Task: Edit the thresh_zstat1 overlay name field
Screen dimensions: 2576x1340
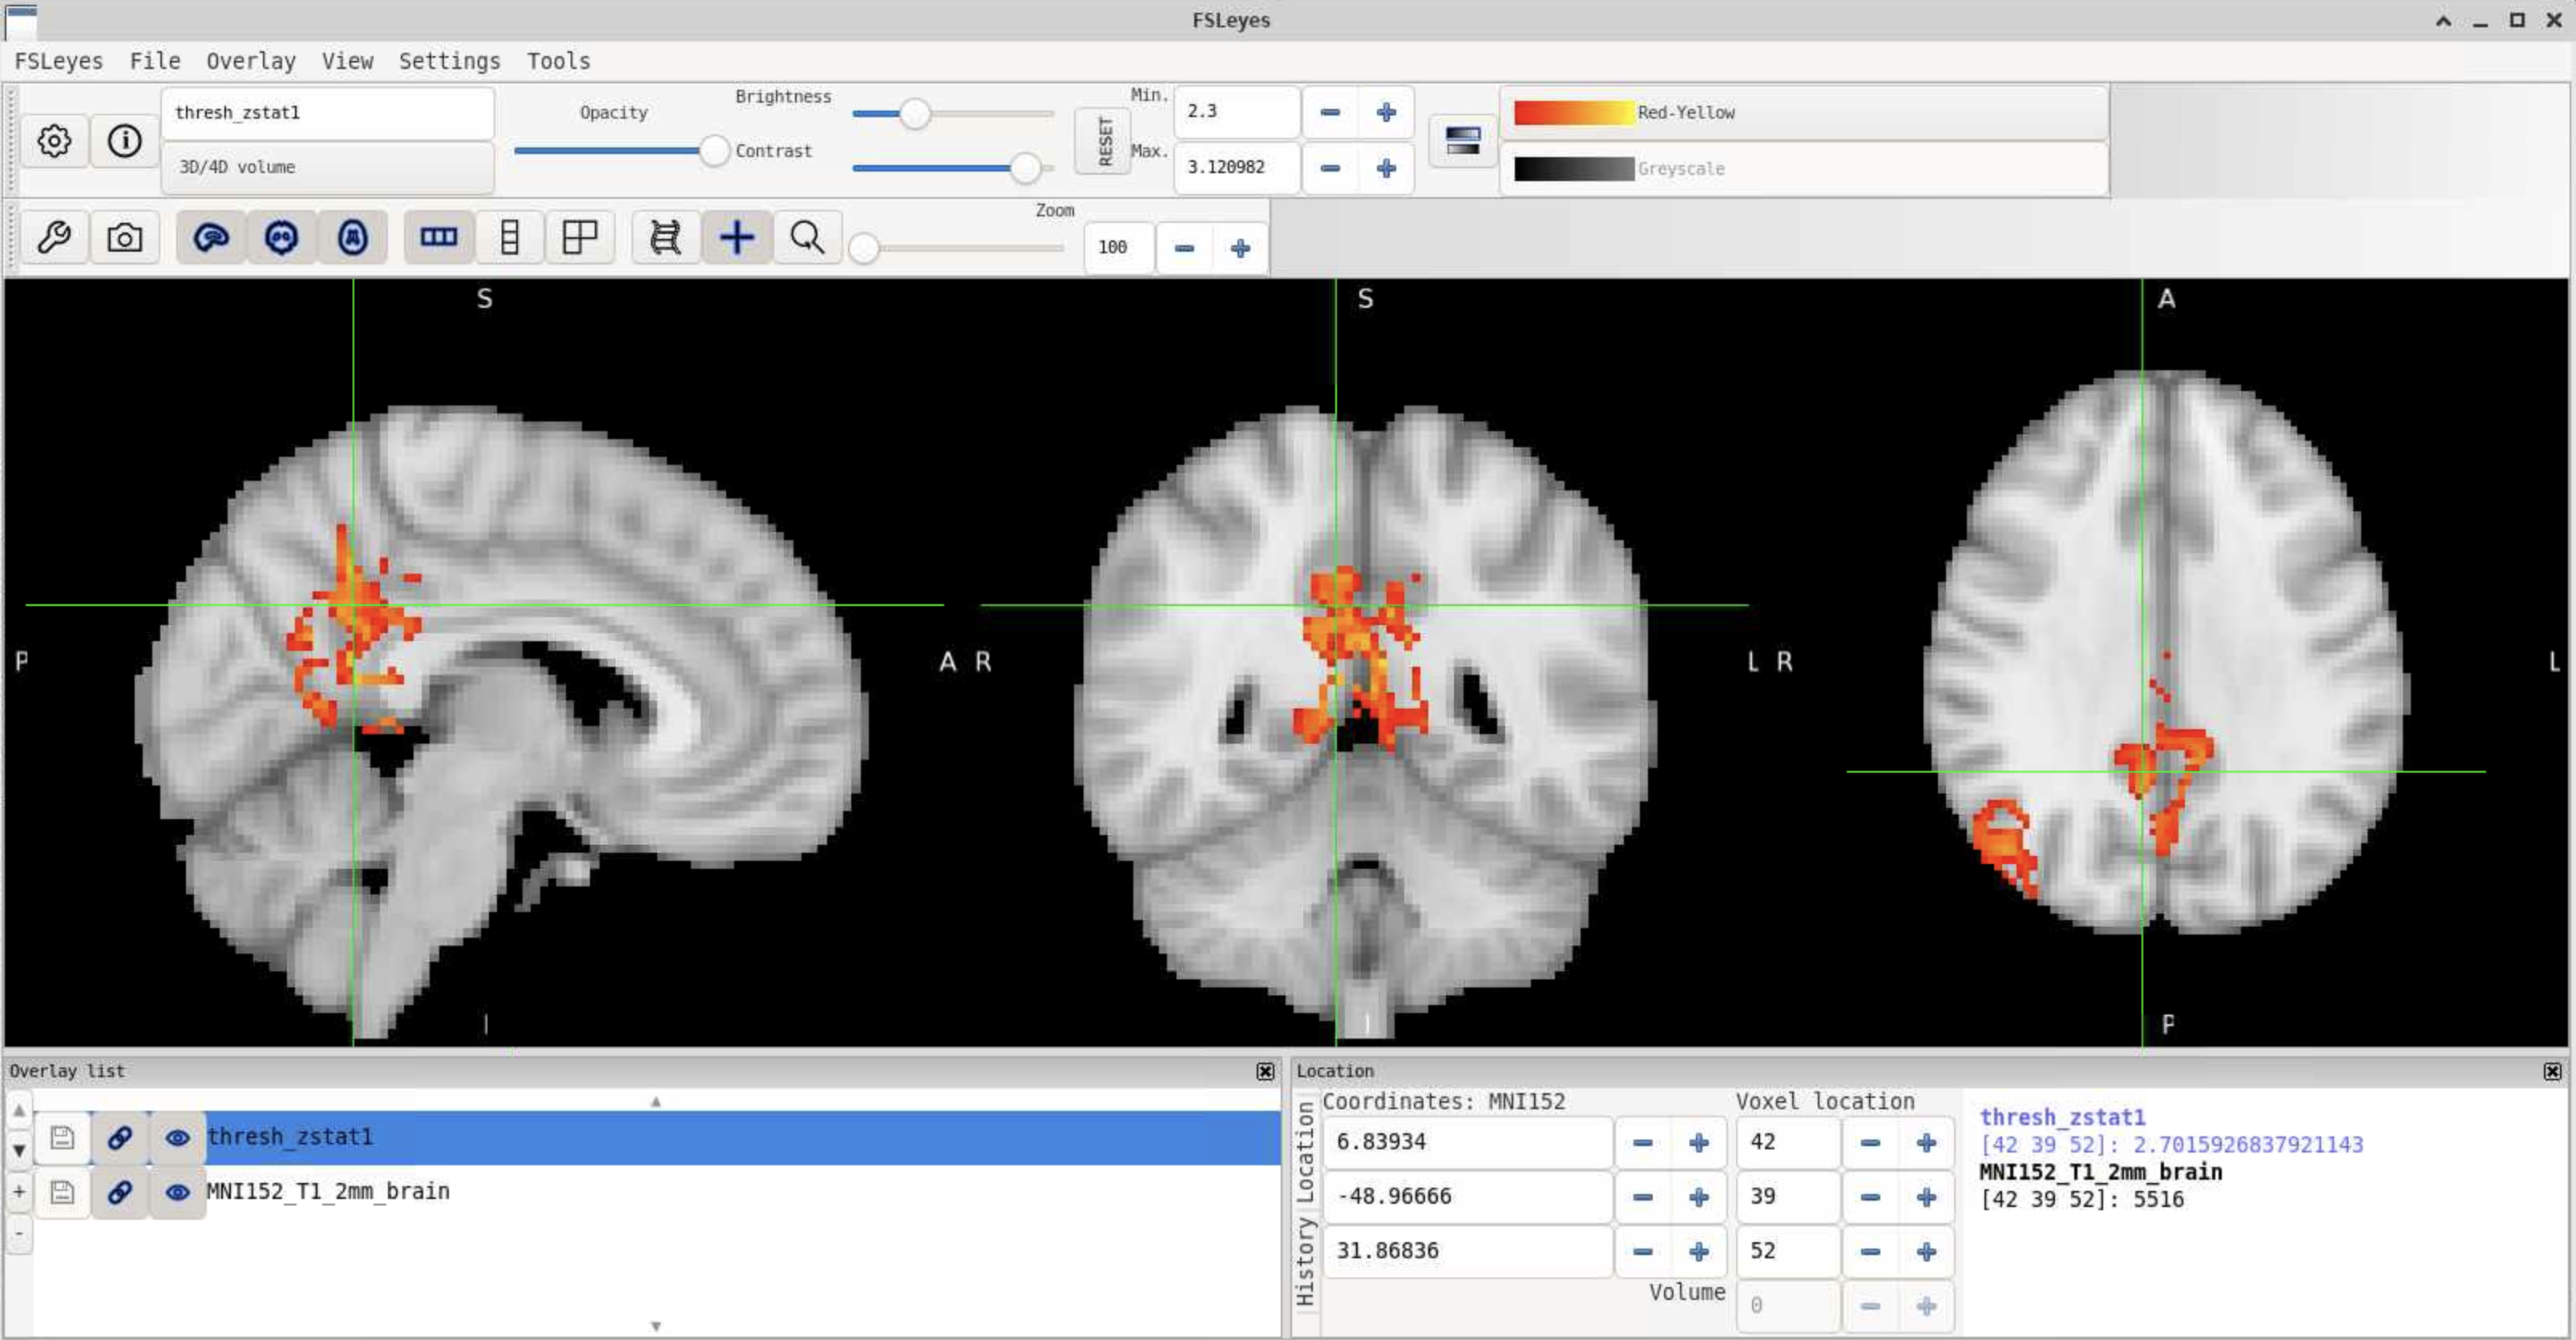Action: (328, 113)
